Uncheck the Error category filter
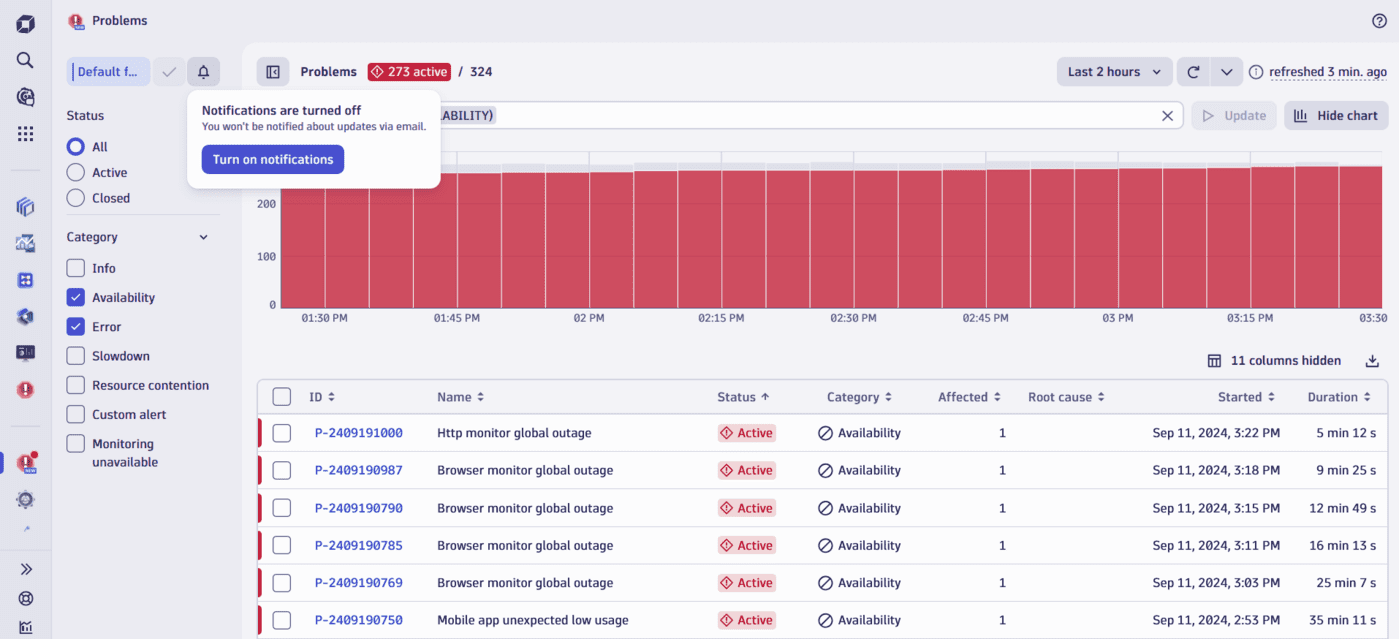 pos(75,326)
